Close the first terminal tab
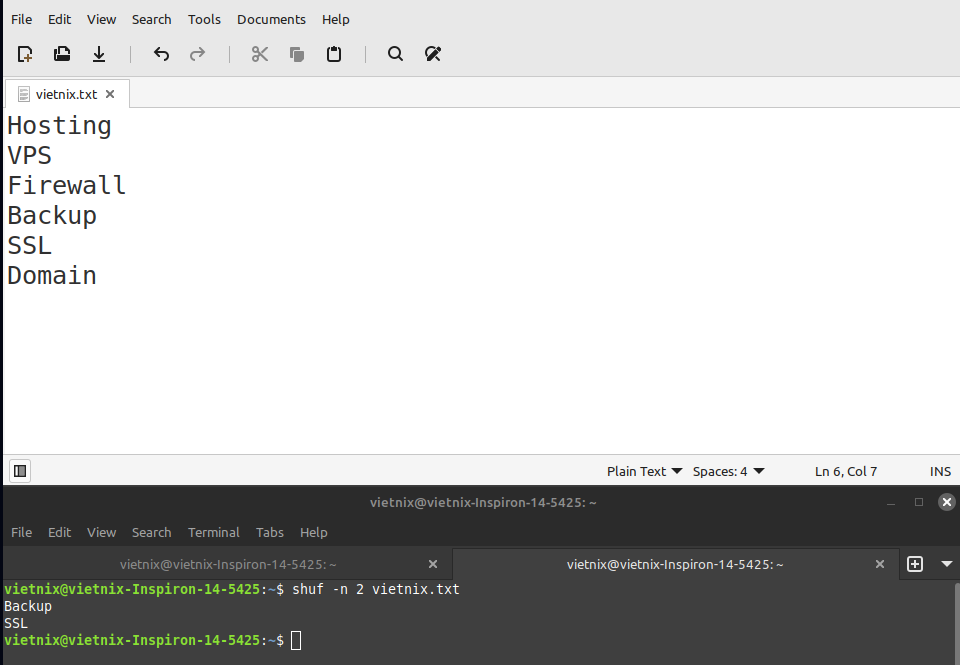The height and width of the screenshot is (665, 960). (x=433, y=565)
